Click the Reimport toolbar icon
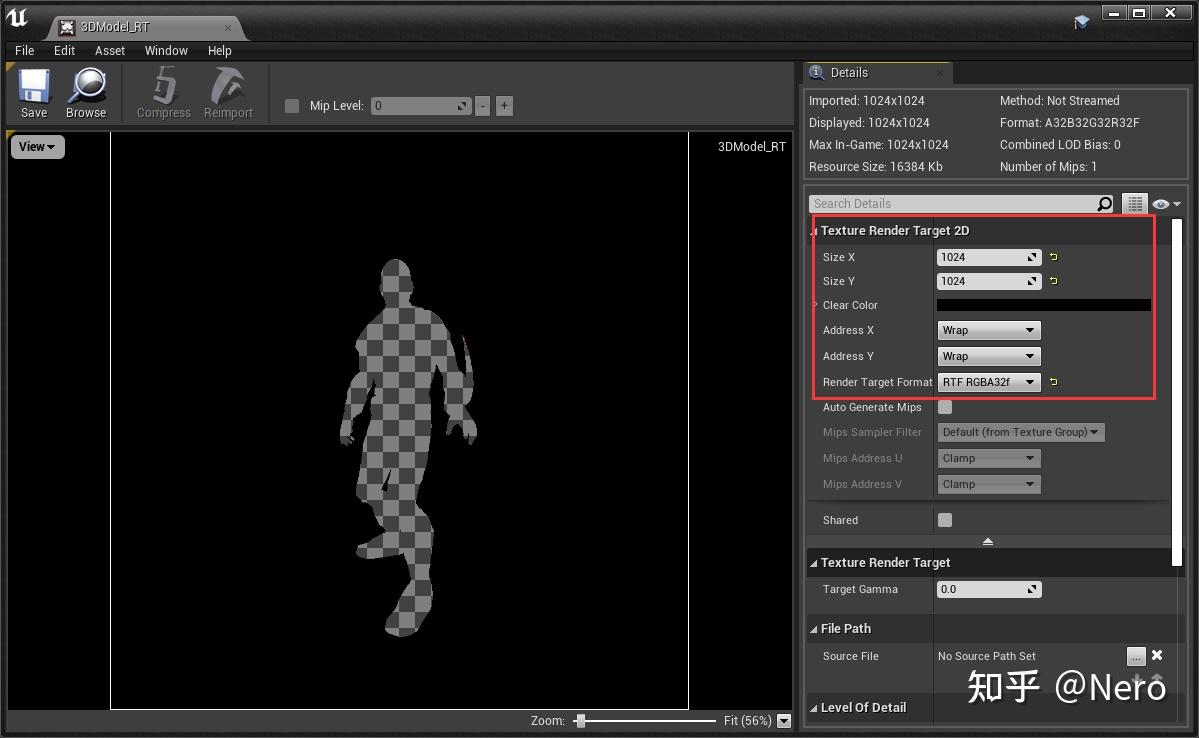 point(228,92)
